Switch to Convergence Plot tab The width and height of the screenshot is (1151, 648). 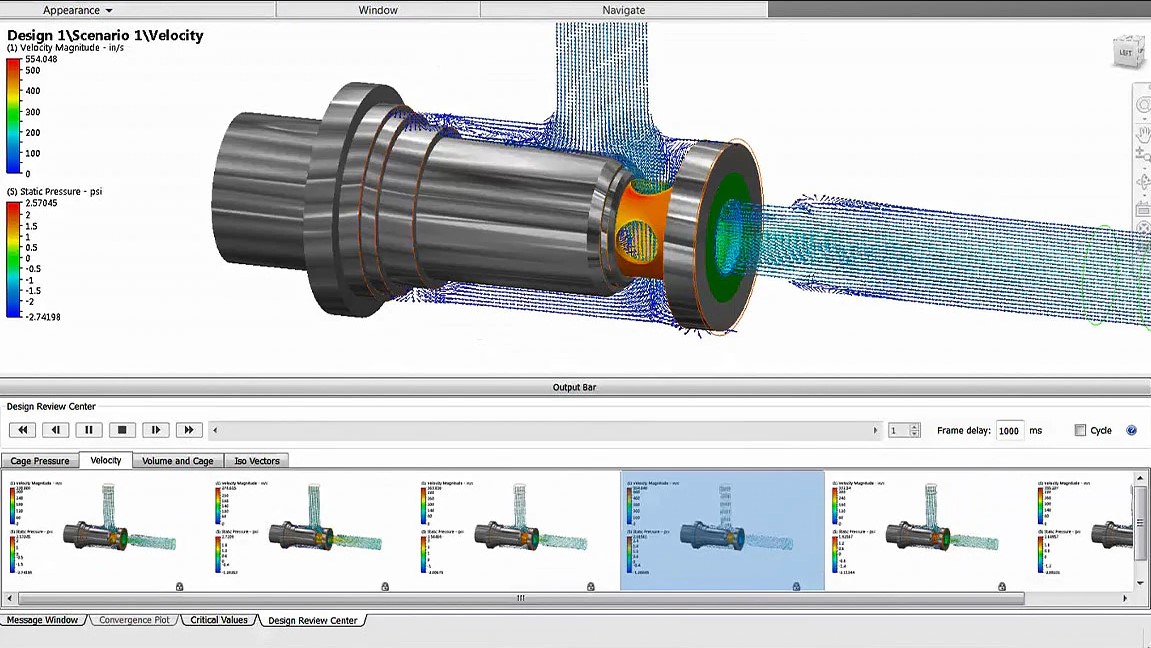[134, 620]
